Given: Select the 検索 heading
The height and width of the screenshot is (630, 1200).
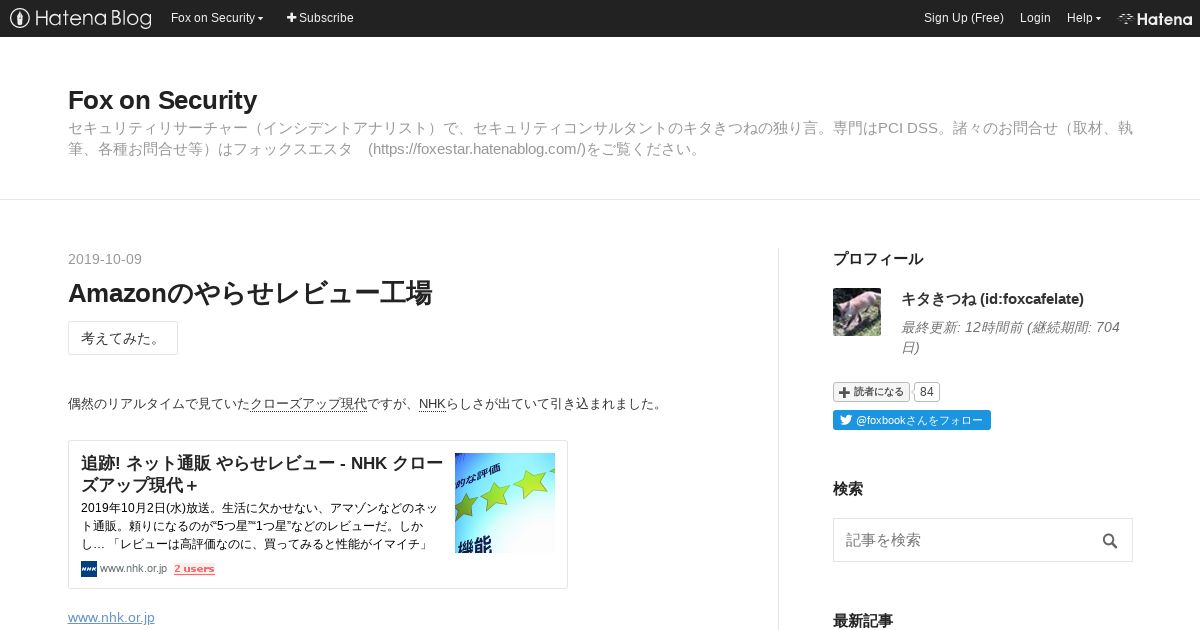Looking at the screenshot, I should click(x=848, y=489).
